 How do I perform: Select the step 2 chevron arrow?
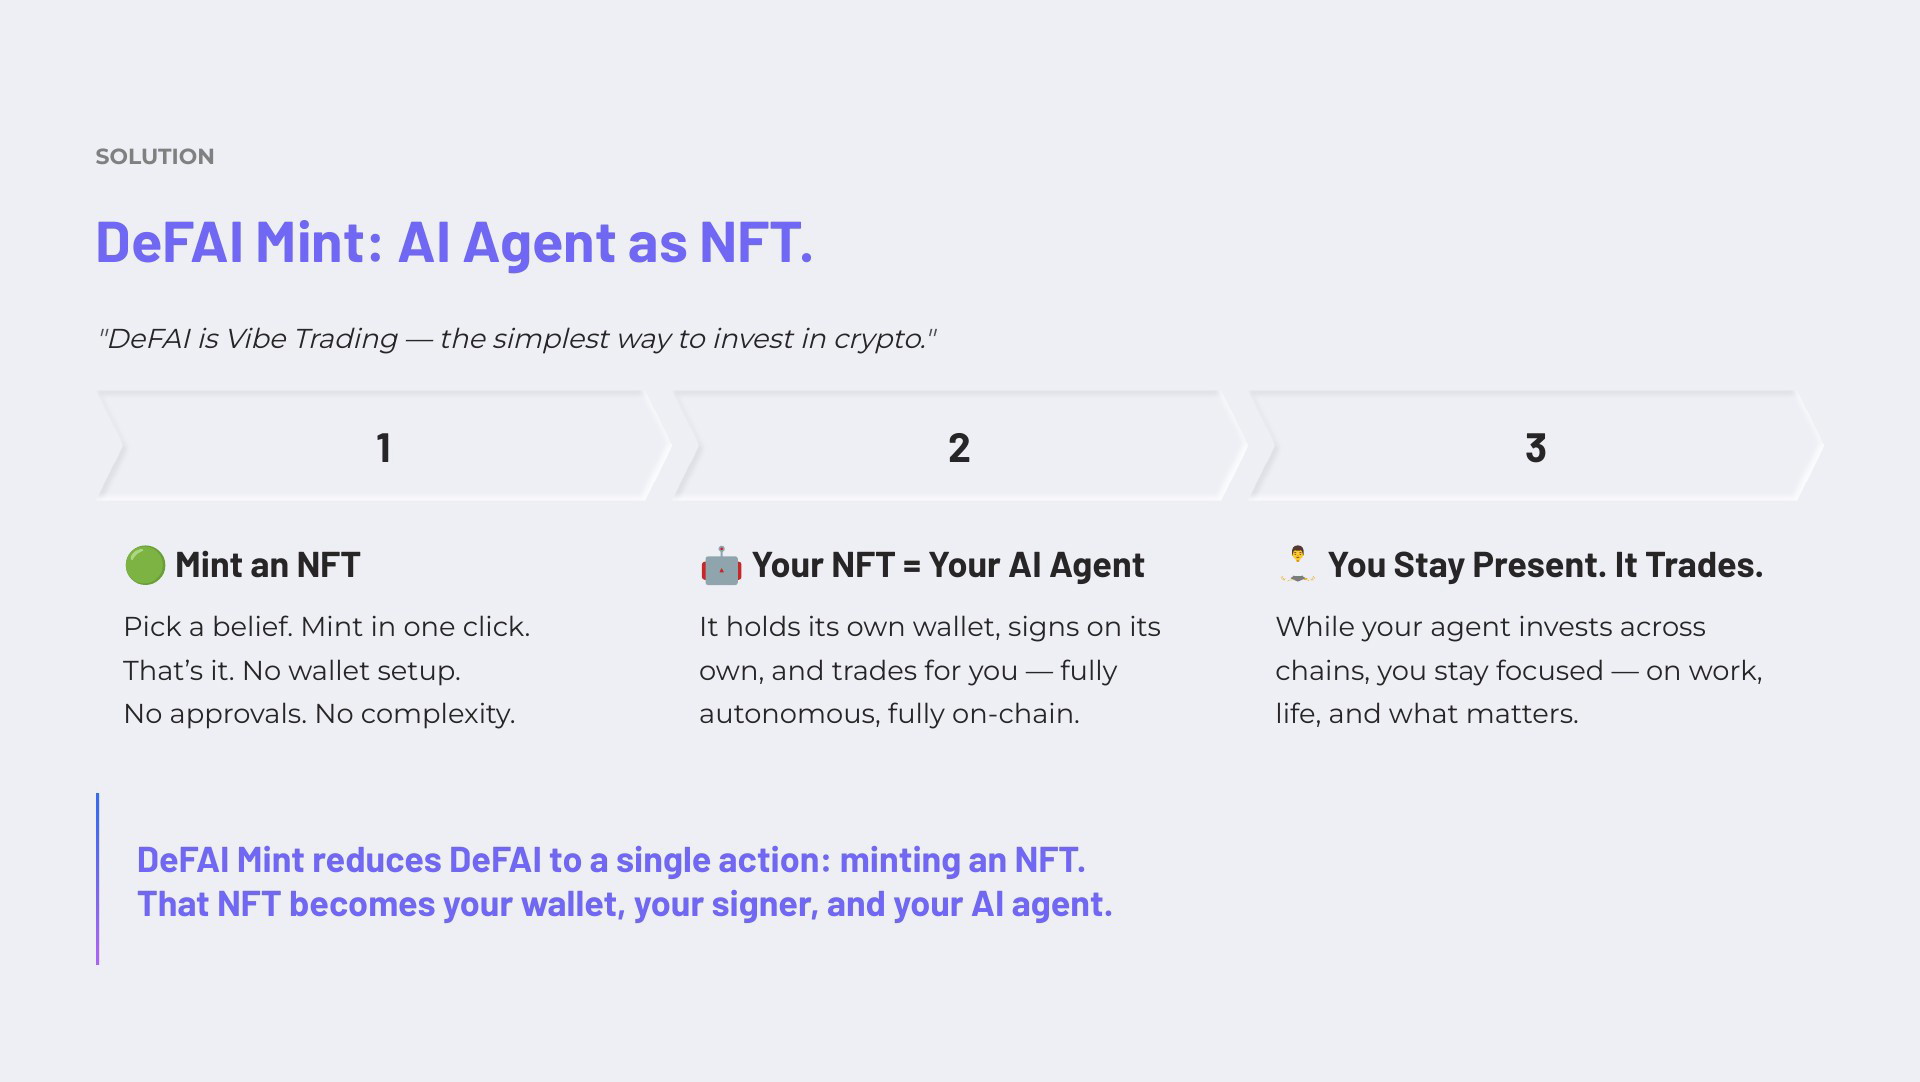[x=960, y=446]
